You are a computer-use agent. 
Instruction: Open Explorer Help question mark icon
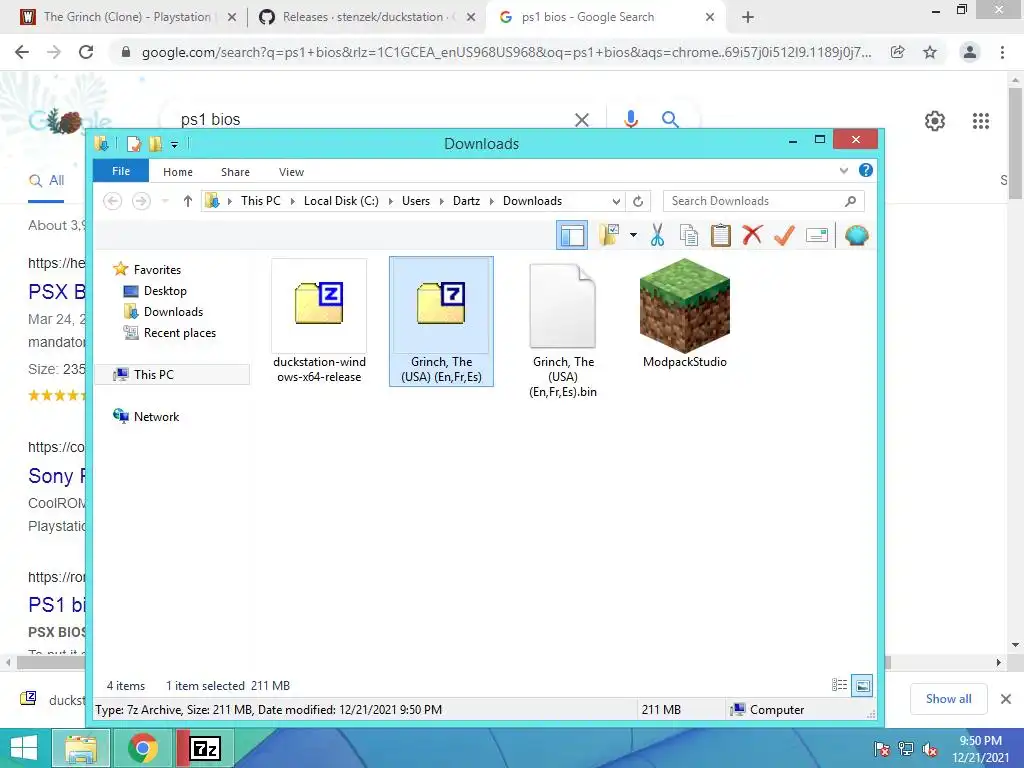(866, 170)
